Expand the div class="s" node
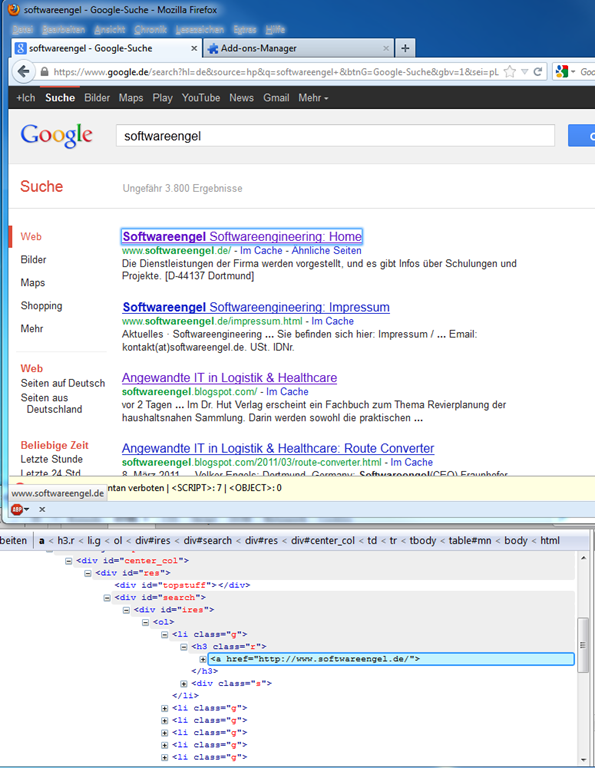 (184, 684)
